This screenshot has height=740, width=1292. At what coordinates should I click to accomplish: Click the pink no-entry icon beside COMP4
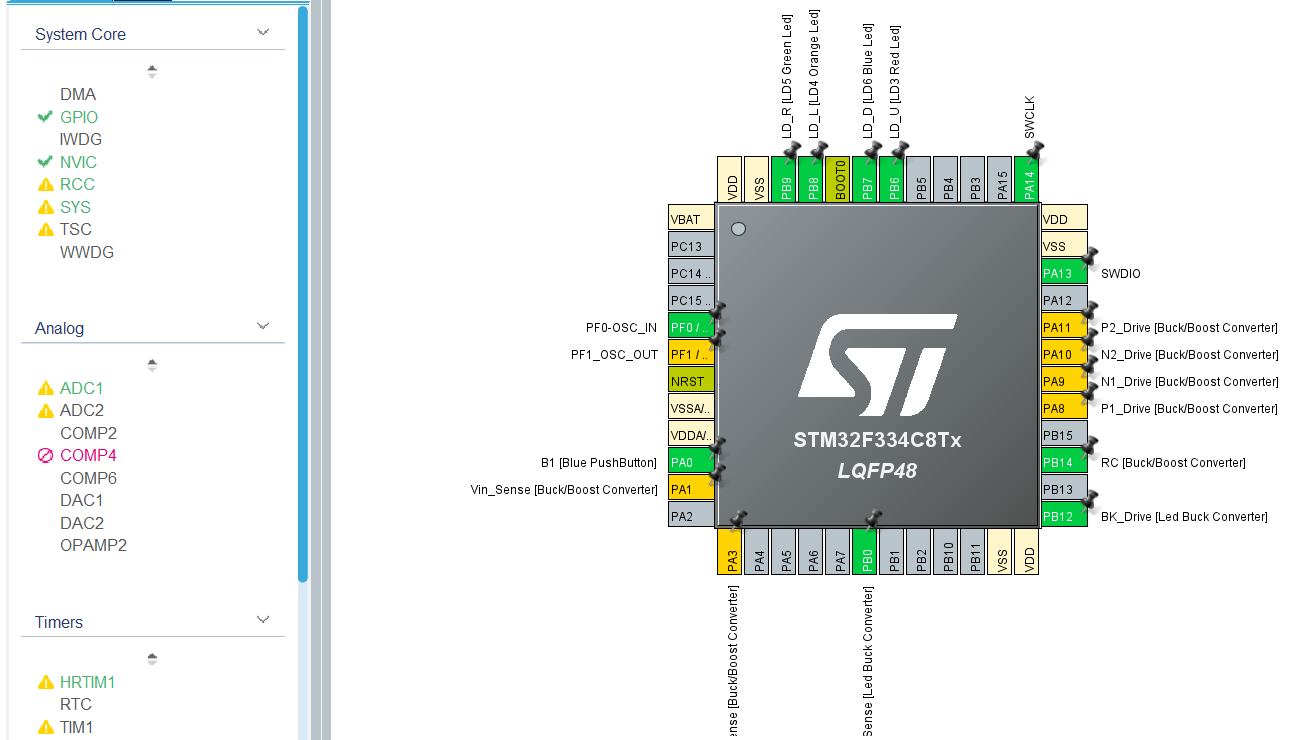[45, 455]
